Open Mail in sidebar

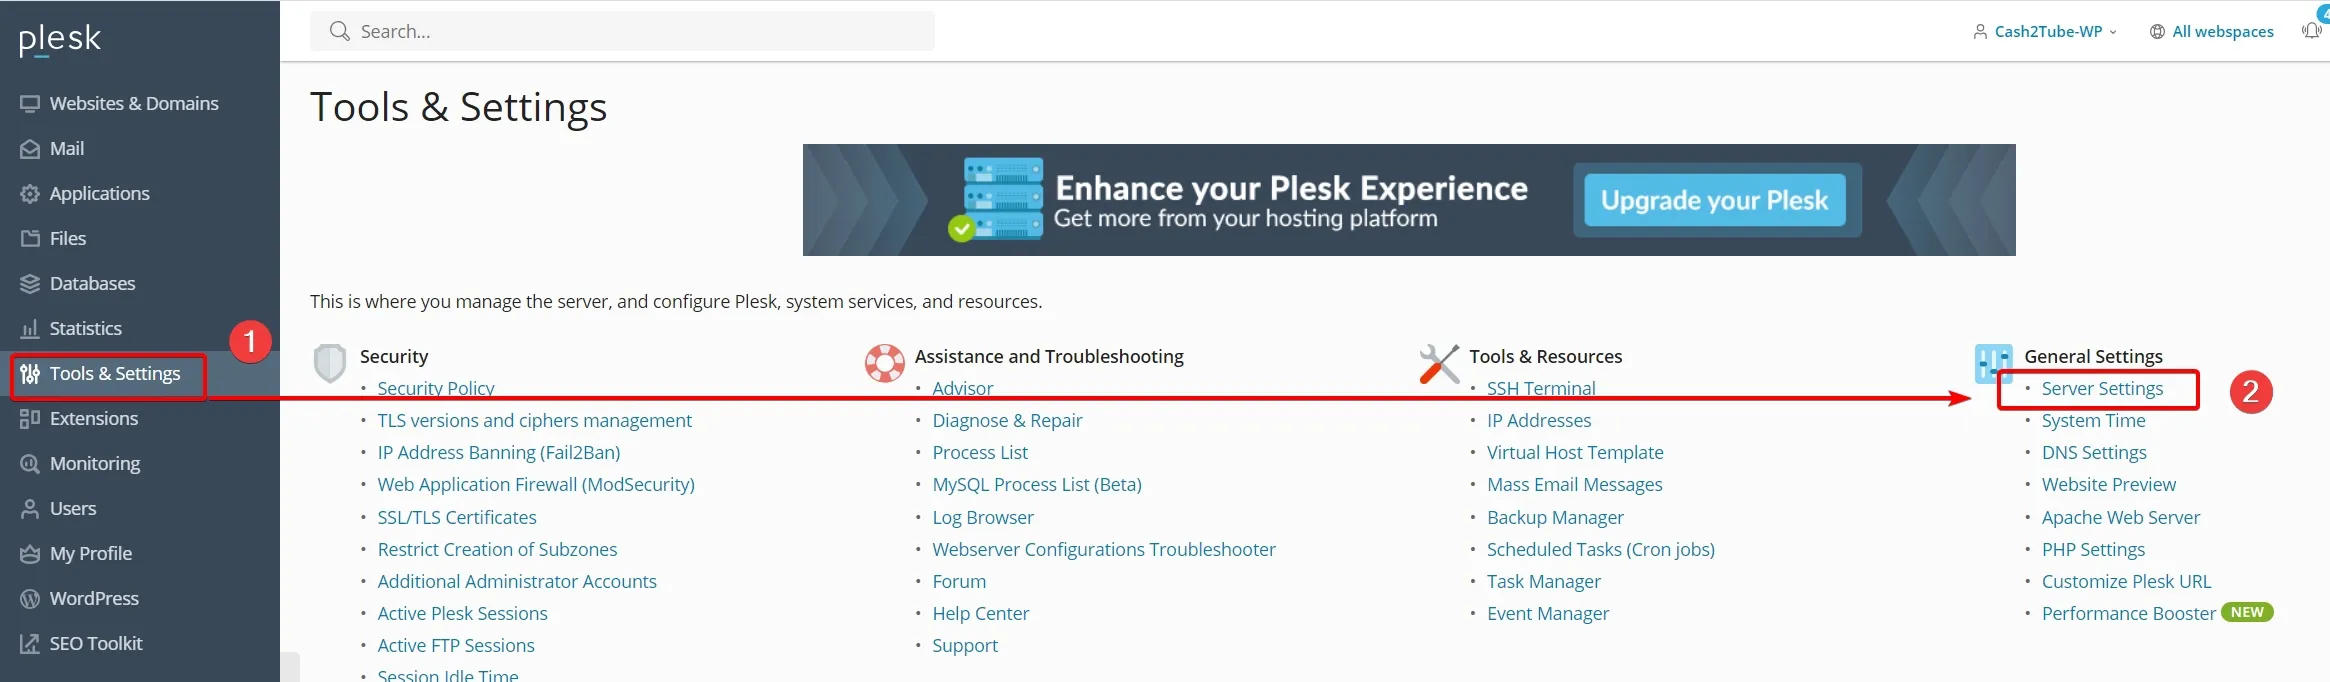(67, 149)
